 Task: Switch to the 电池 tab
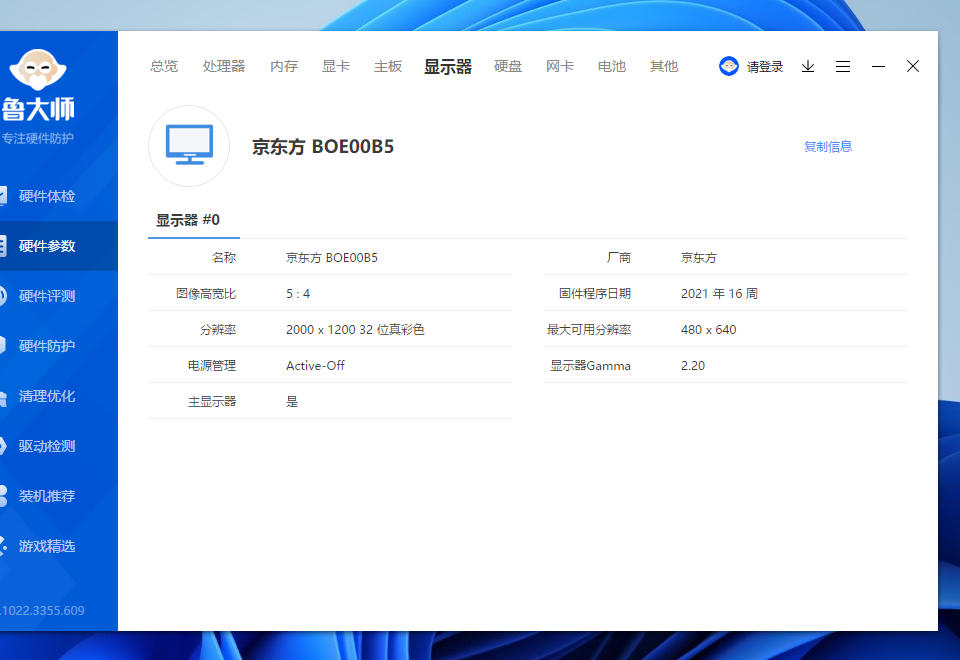612,66
